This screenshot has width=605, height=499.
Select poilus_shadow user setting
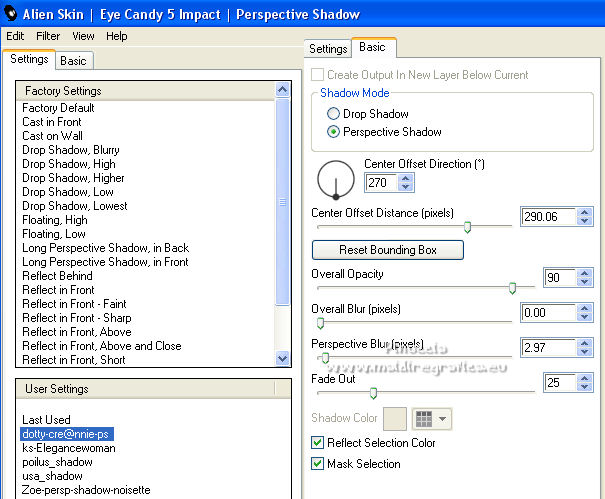tap(57, 462)
